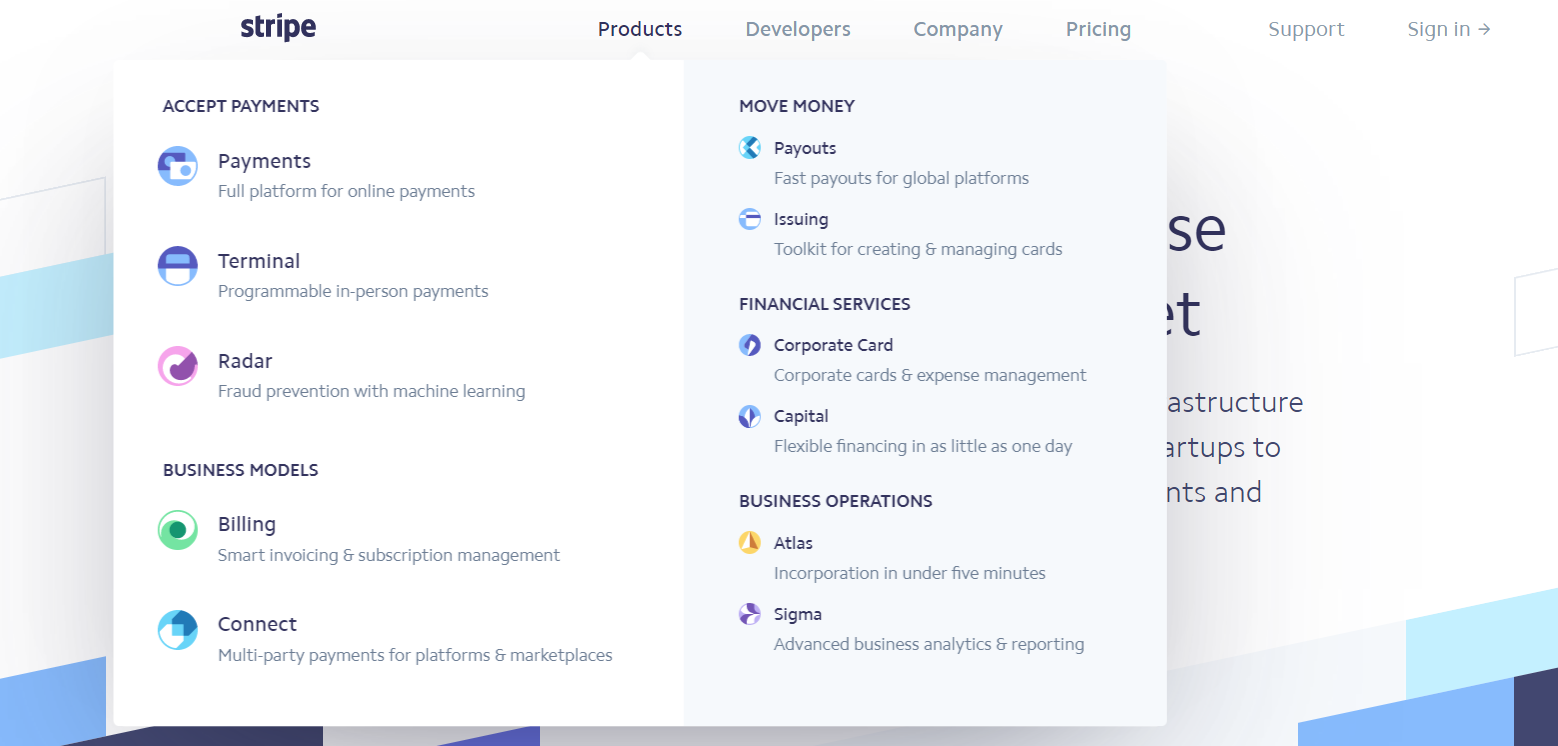
Task: Open Multi-party payments for platforms description
Action: click(x=415, y=655)
